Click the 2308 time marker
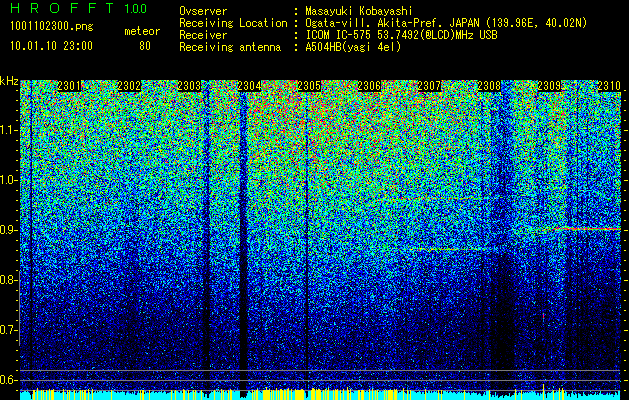Image resolution: width=629 pixels, height=400 pixels. [489, 86]
